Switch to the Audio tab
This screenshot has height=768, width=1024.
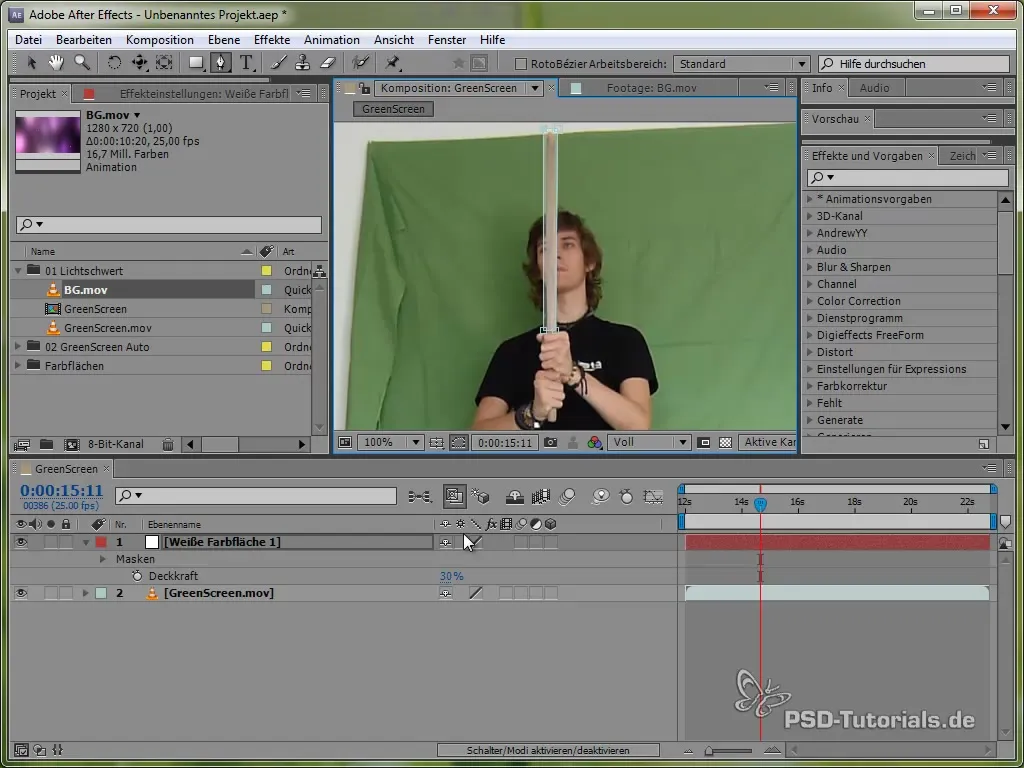point(874,88)
